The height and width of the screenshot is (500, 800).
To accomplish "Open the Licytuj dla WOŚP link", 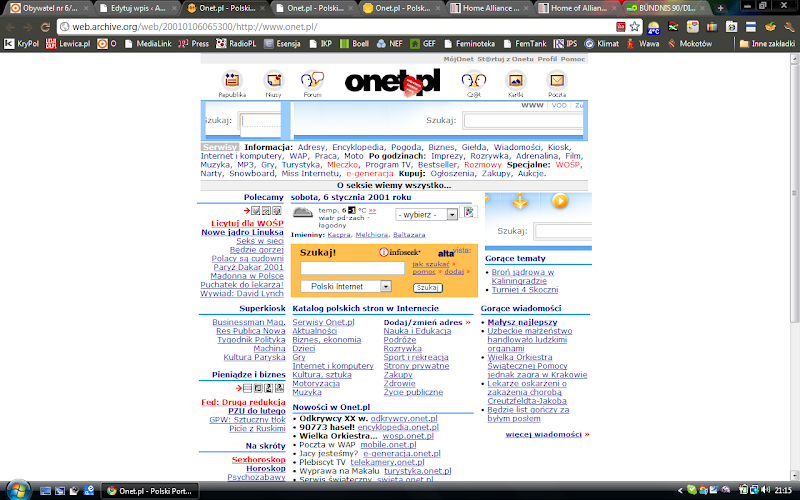I will tap(247, 223).
